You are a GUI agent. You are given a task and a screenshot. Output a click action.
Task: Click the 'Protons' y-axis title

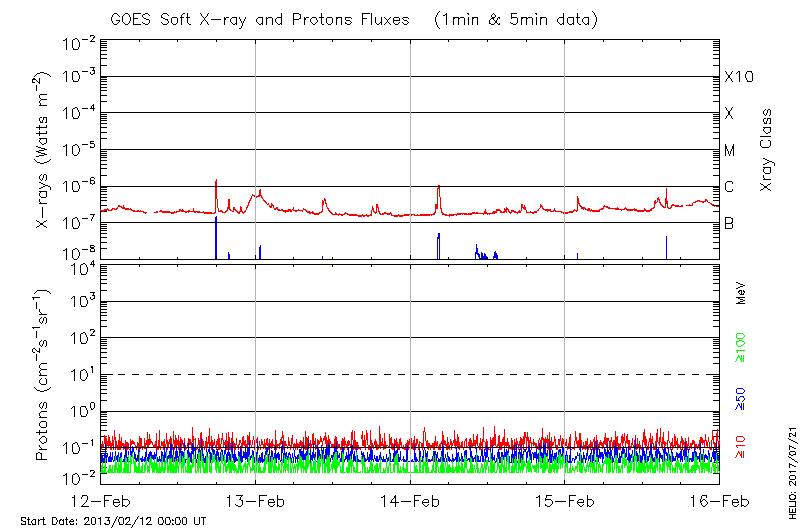click(43, 375)
